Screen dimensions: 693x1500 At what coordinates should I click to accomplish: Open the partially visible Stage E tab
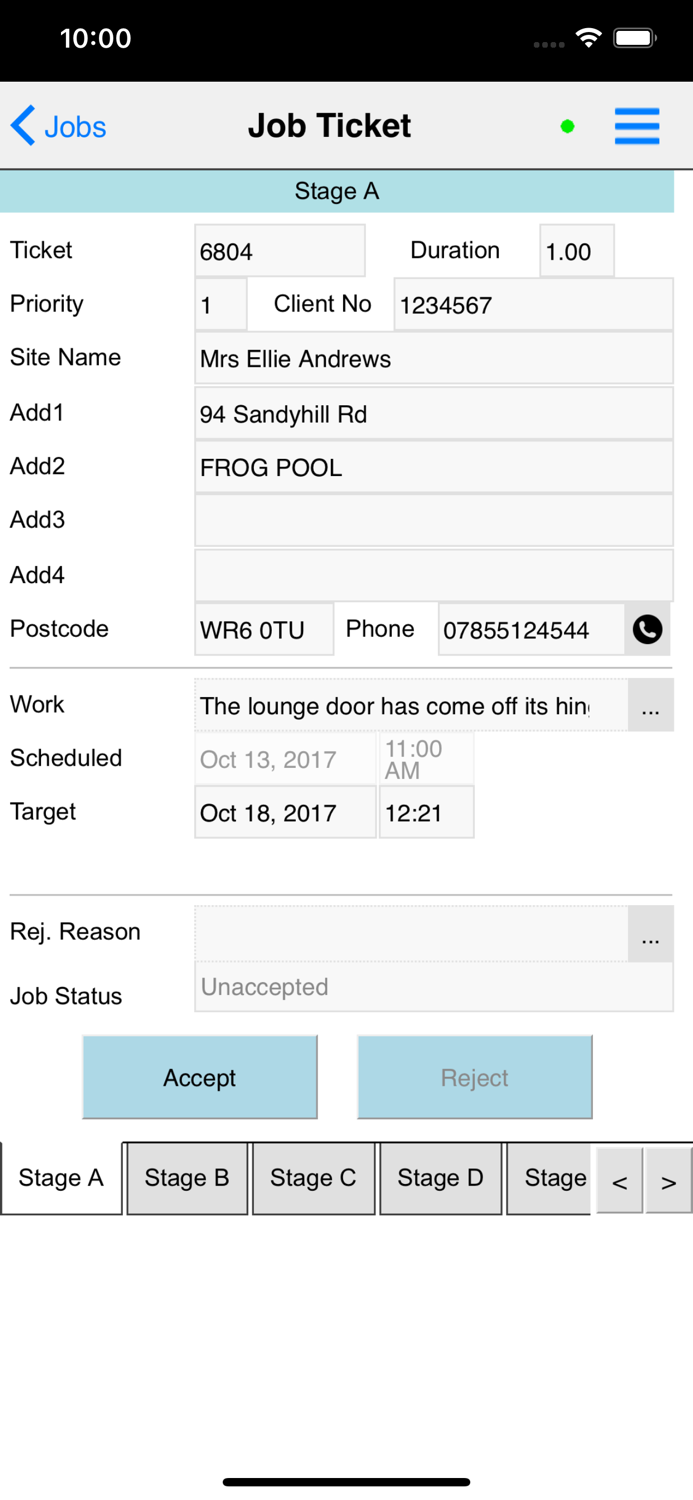coord(551,1178)
